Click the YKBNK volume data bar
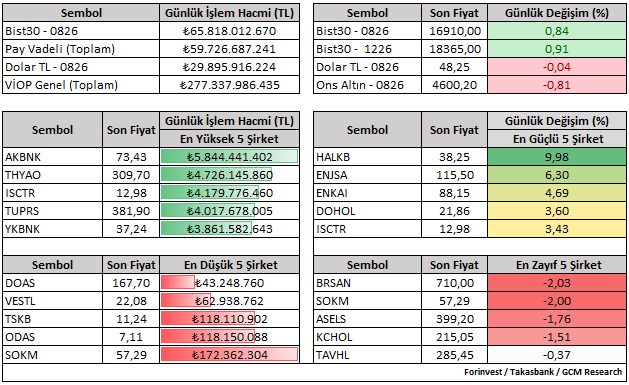 207,229
